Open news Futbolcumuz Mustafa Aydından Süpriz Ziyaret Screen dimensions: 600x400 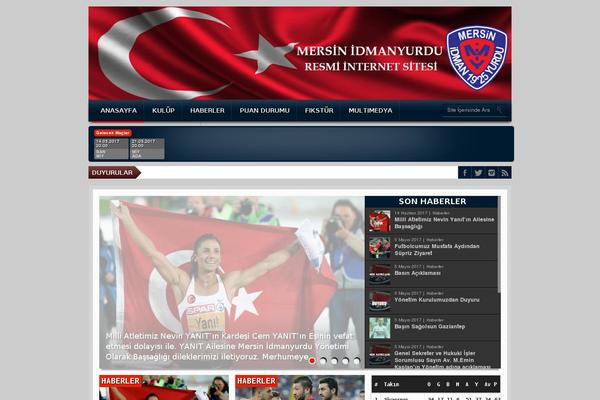437,250
